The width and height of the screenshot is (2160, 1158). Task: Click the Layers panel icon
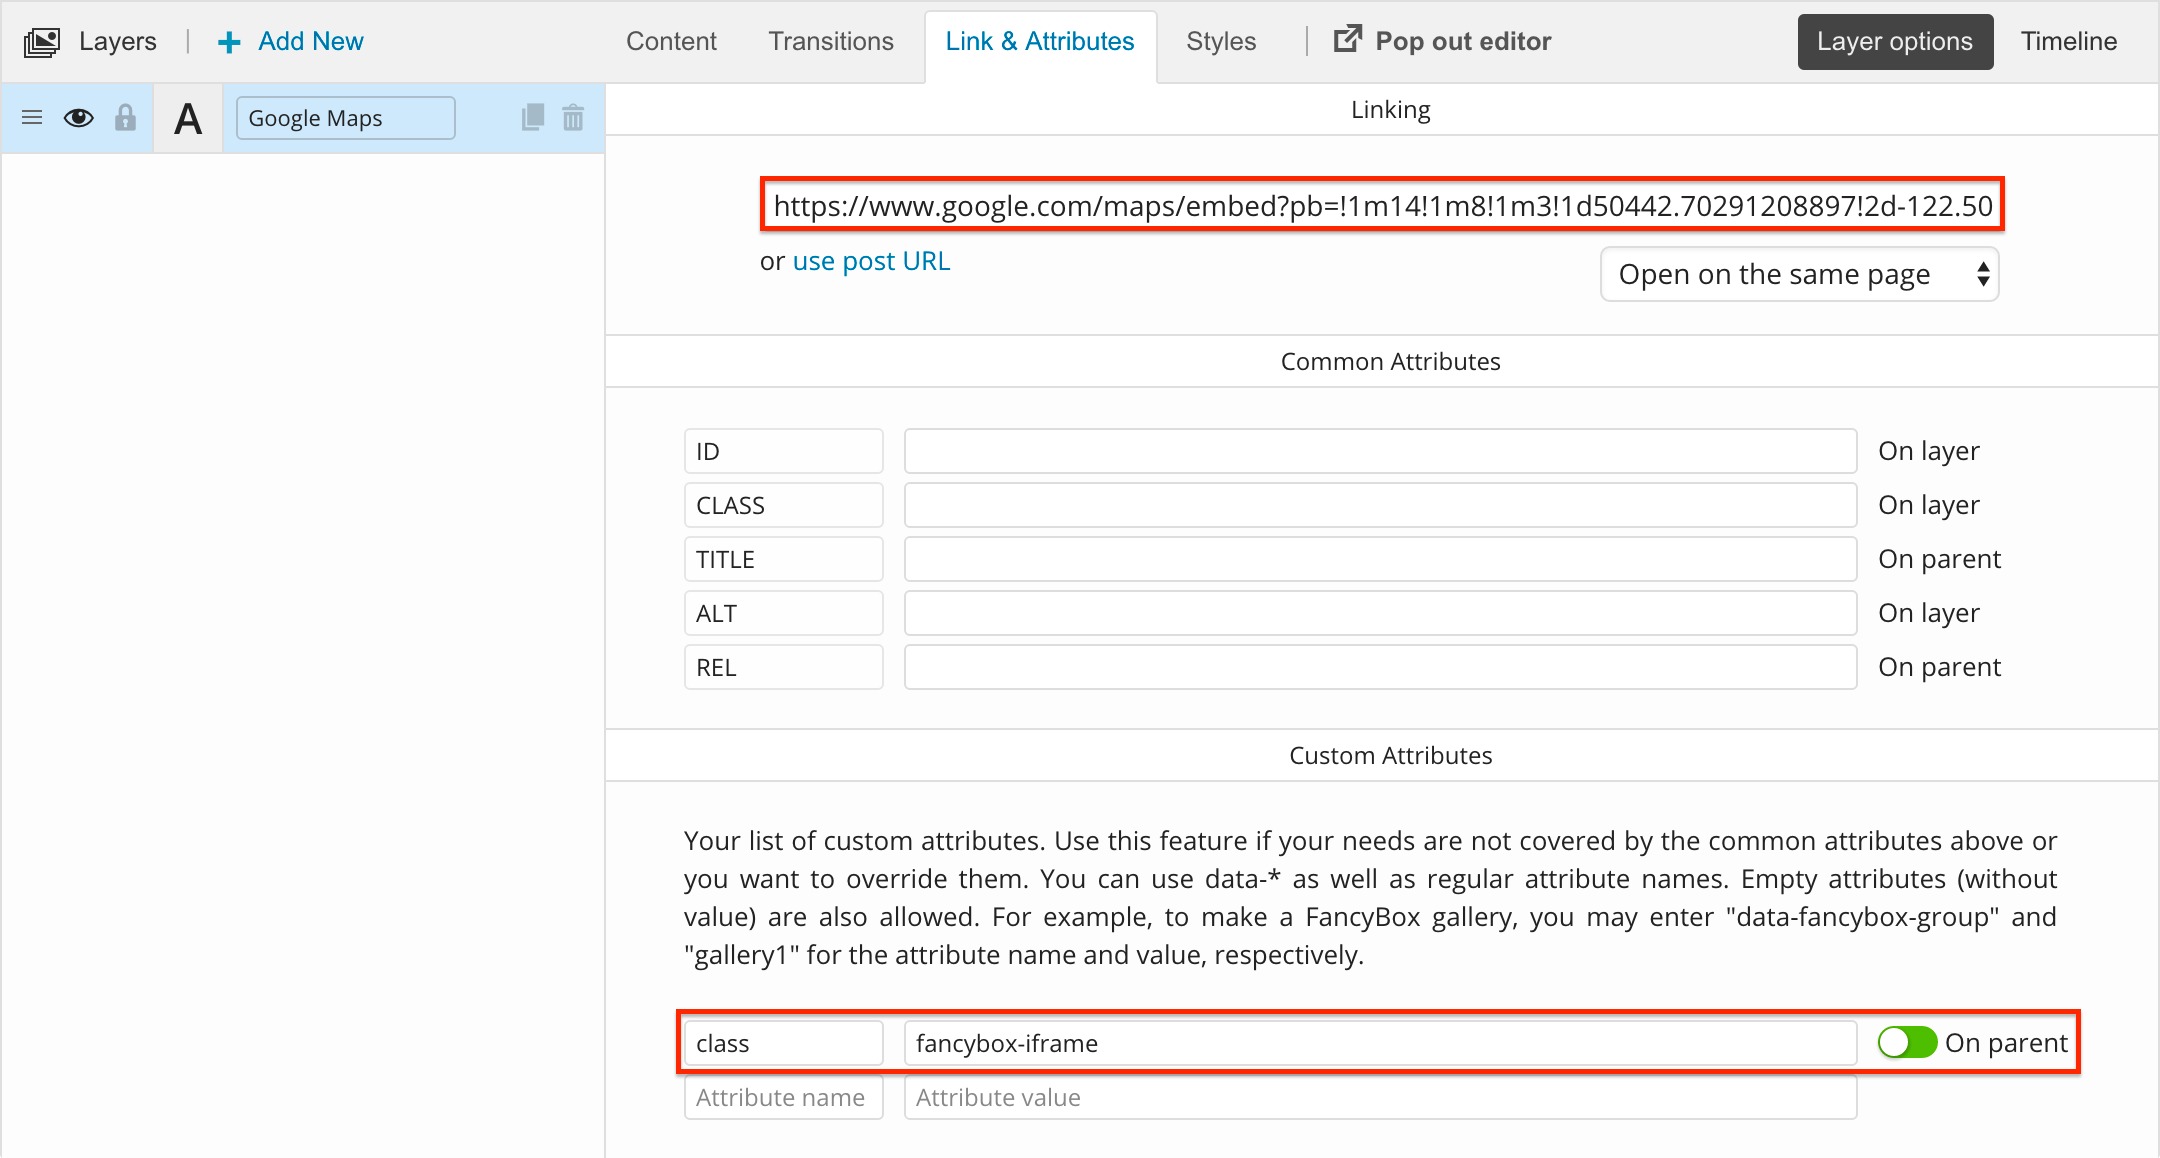(42, 42)
